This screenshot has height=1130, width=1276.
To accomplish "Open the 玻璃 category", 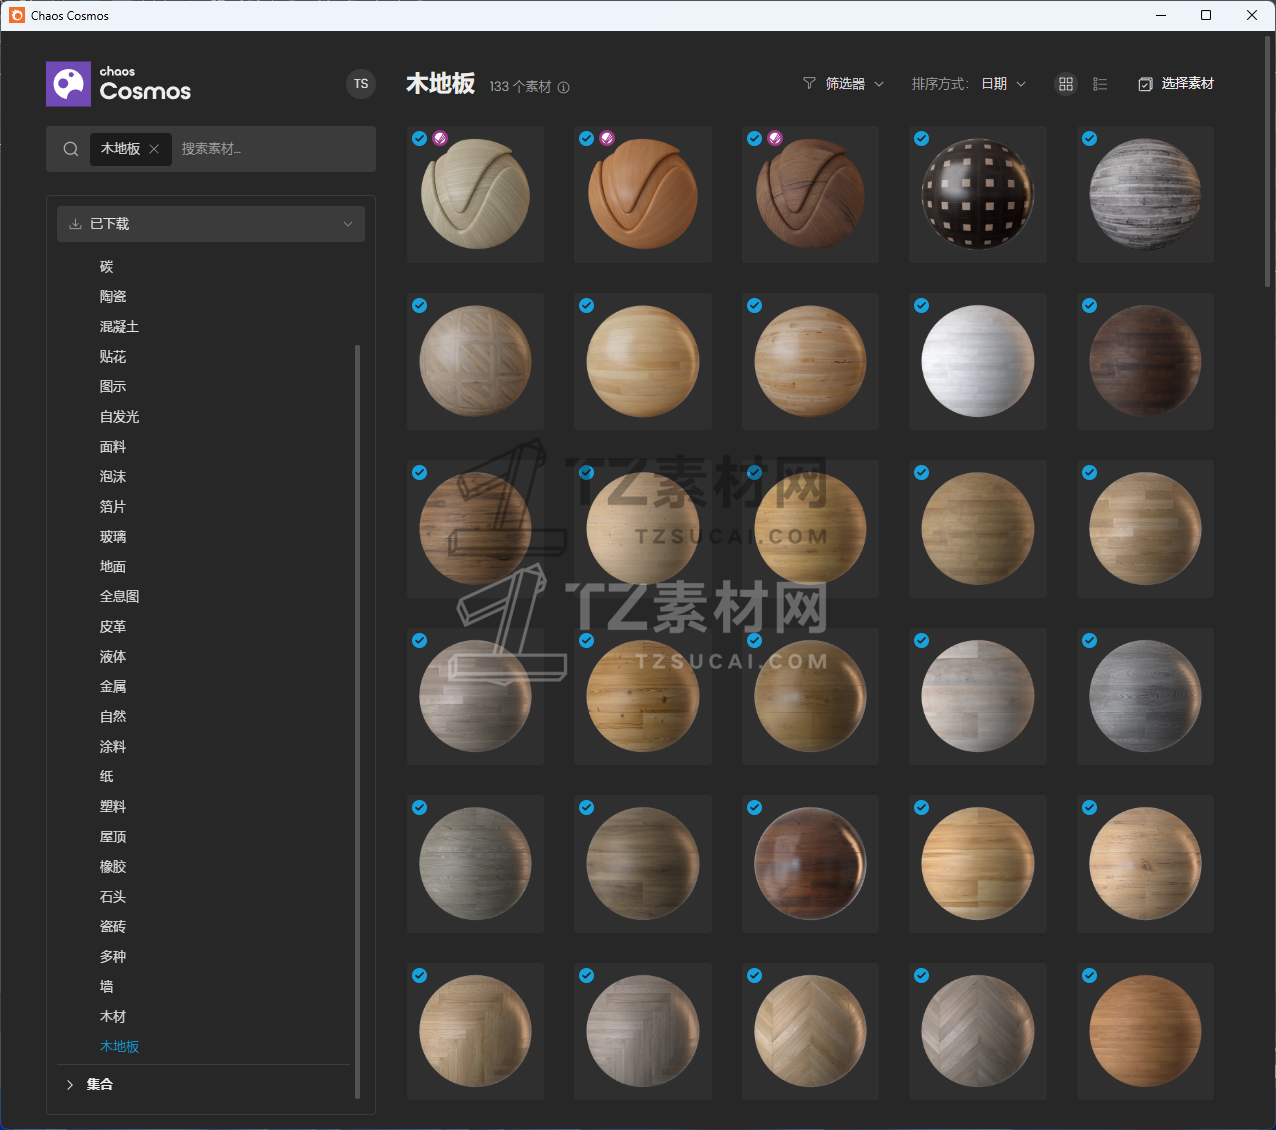I will coord(113,537).
